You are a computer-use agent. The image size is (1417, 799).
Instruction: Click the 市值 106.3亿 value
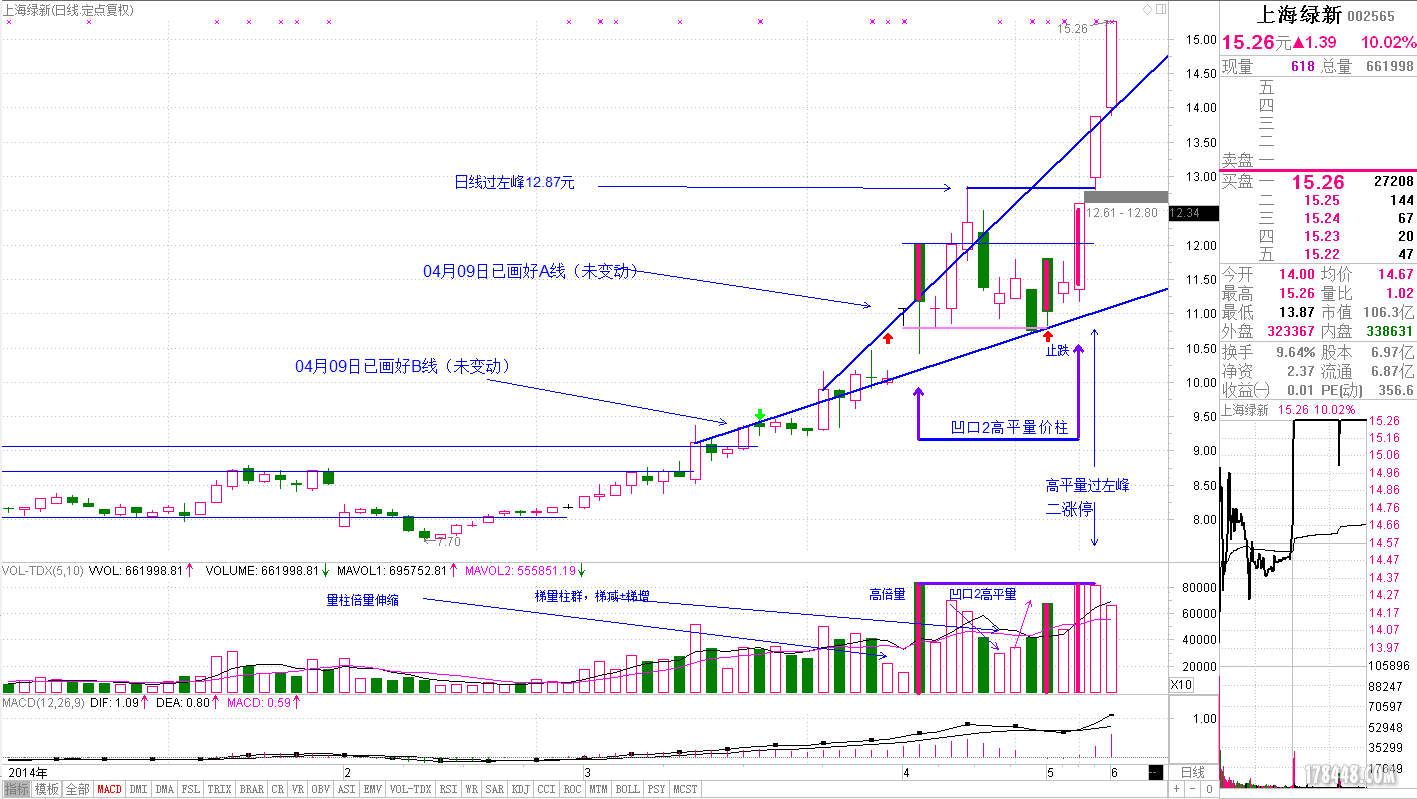point(1388,313)
